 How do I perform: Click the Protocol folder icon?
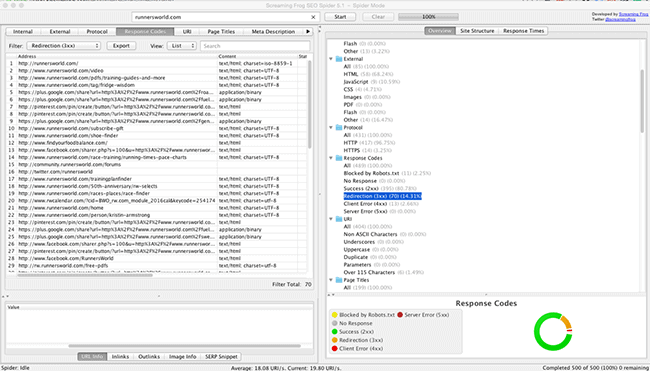pyautogui.click(x=339, y=127)
